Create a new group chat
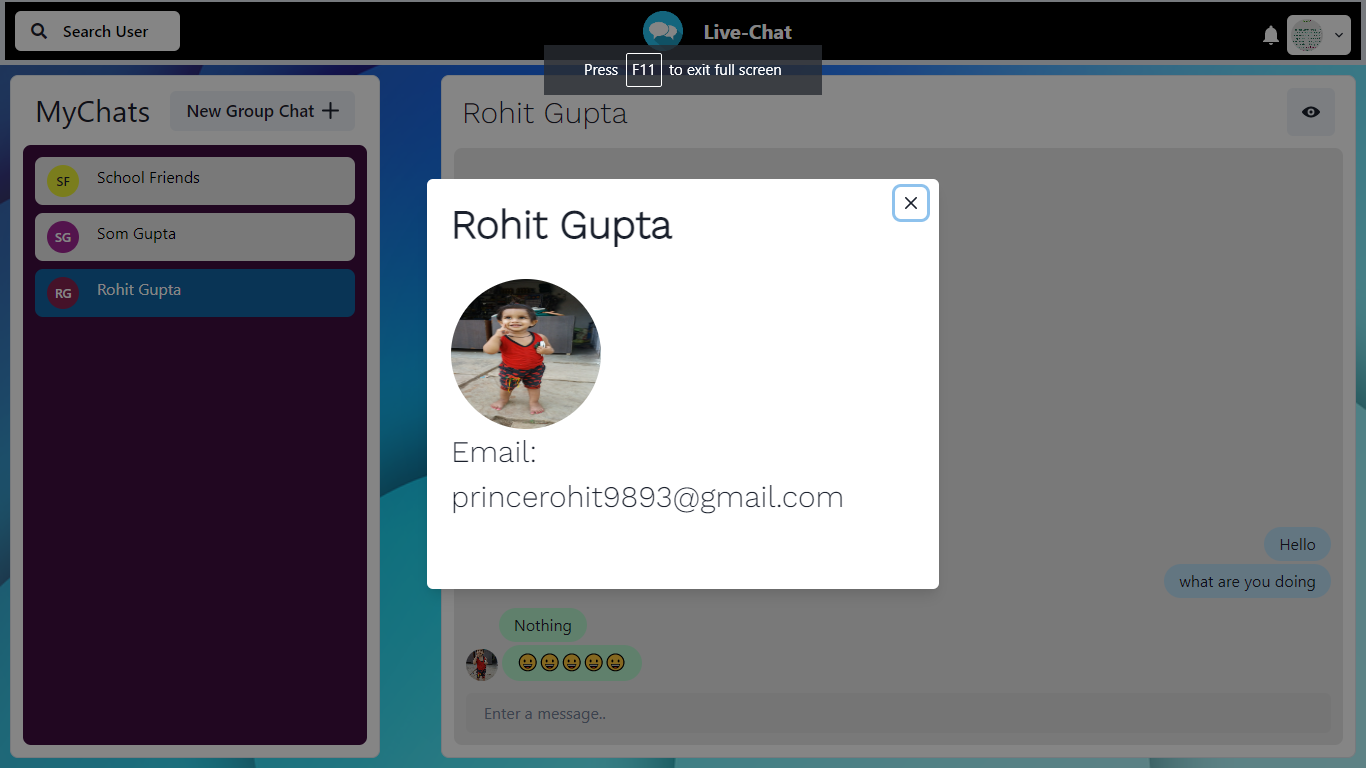1366x768 pixels. tap(261, 110)
